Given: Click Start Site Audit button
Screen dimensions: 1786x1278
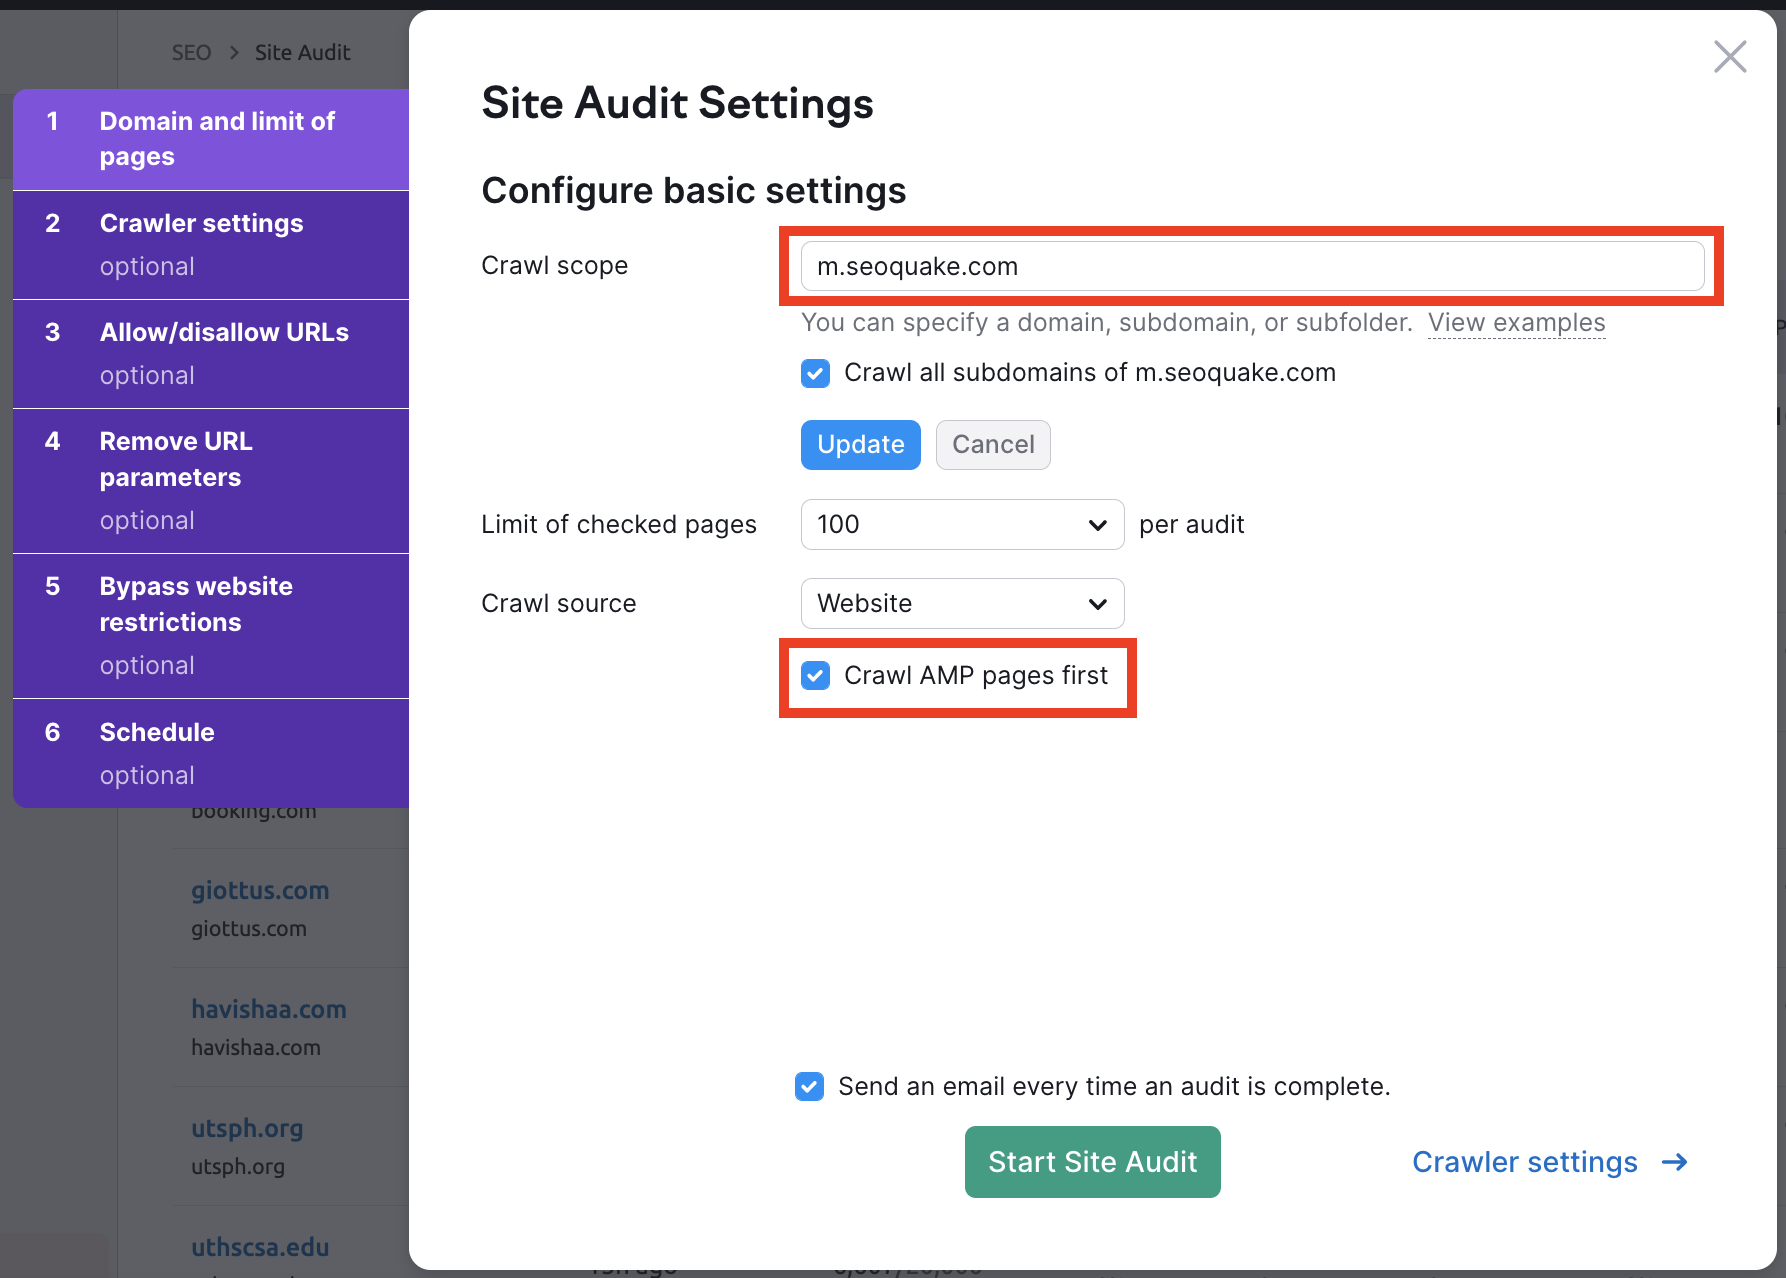Looking at the screenshot, I should [1092, 1162].
